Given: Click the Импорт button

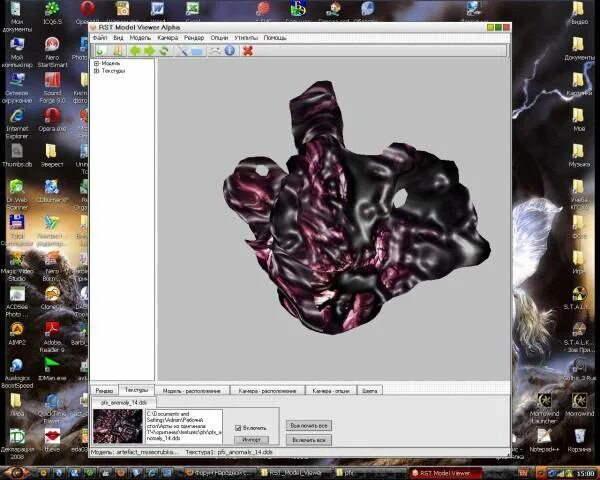Looking at the screenshot, I should pyautogui.click(x=251, y=439).
